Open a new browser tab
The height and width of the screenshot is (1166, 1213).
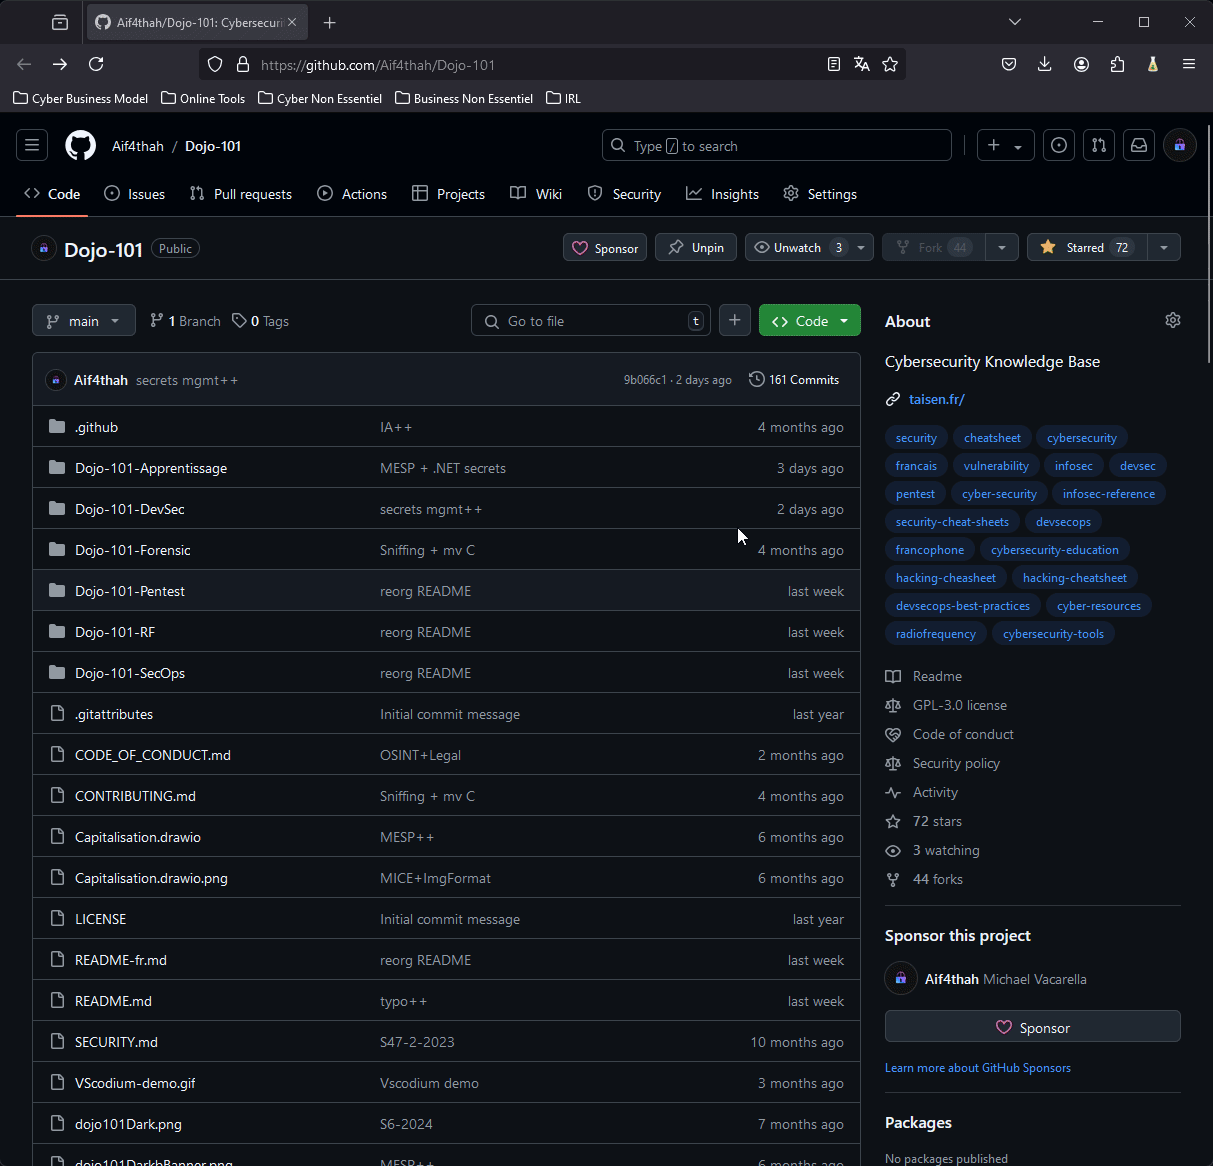click(330, 22)
